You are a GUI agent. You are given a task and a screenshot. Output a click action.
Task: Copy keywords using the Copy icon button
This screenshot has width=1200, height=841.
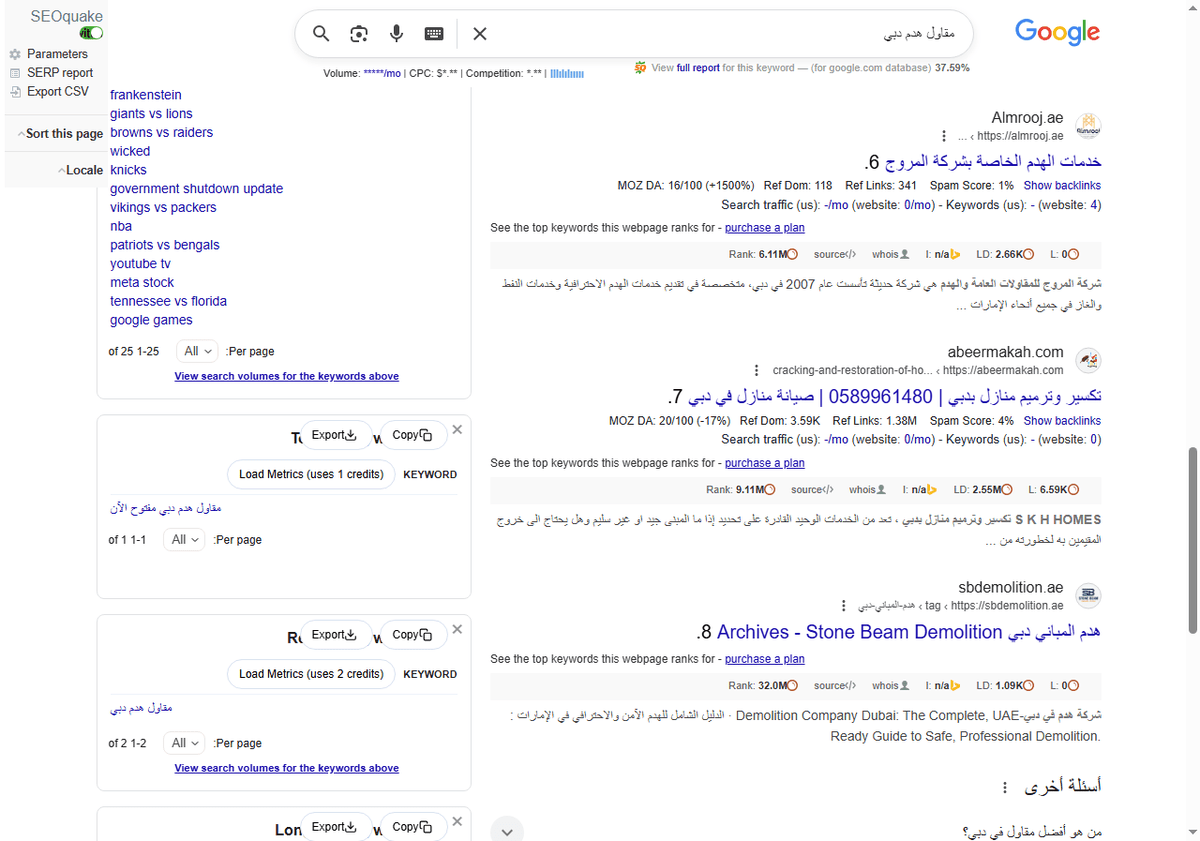413,434
